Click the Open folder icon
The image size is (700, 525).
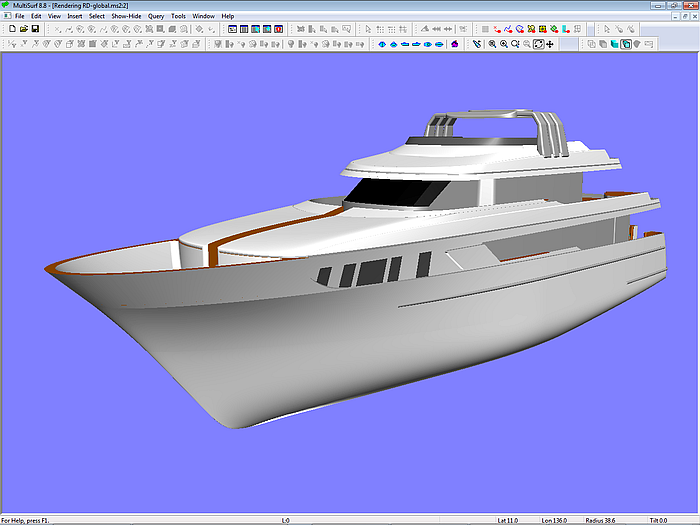coord(23,29)
